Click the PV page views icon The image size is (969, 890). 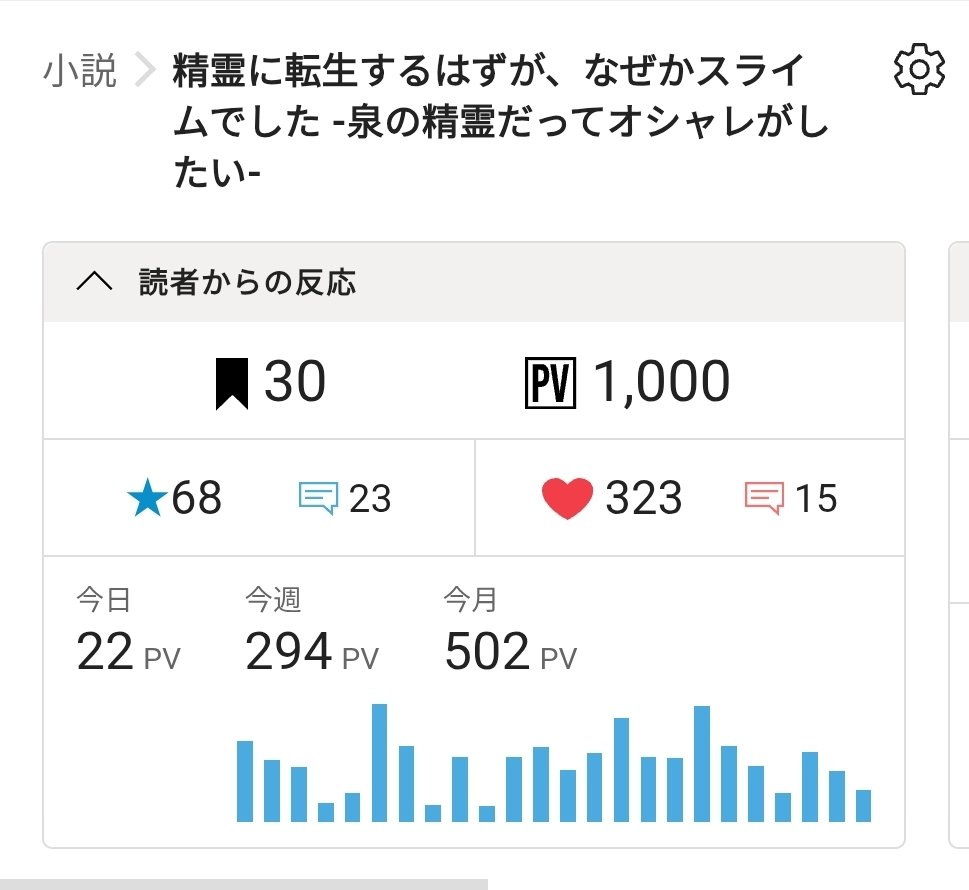click(550, 383)
